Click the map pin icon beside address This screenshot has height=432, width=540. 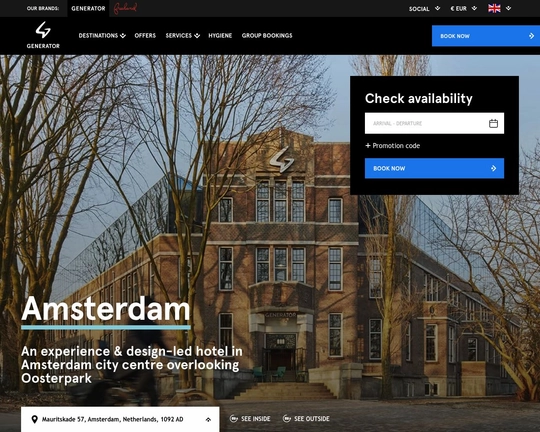coord(34,419)
